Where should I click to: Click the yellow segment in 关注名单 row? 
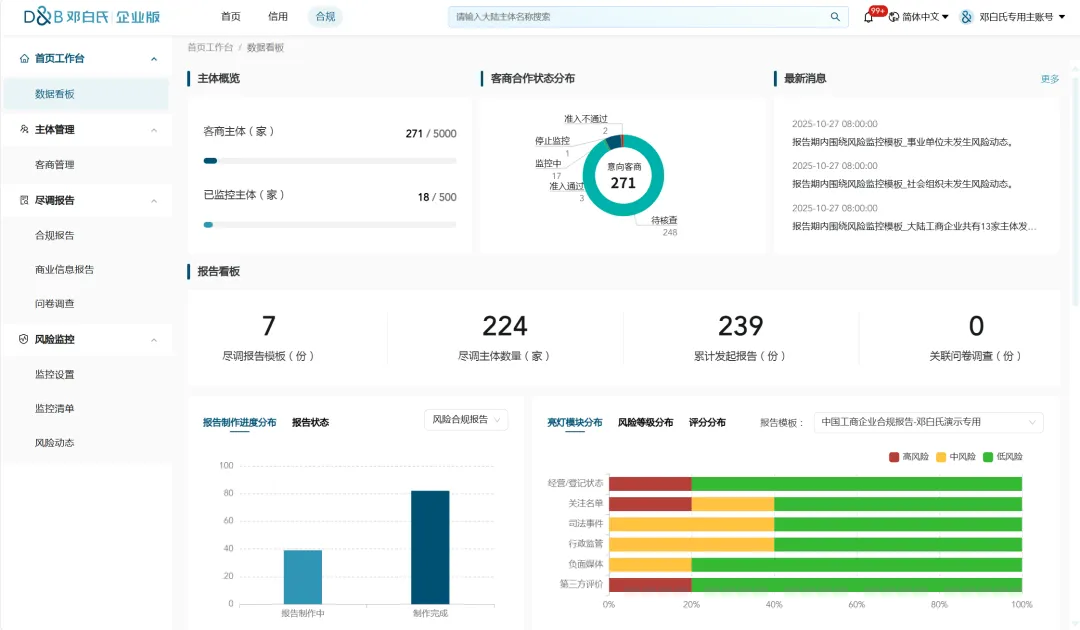(x=733, y=504)
